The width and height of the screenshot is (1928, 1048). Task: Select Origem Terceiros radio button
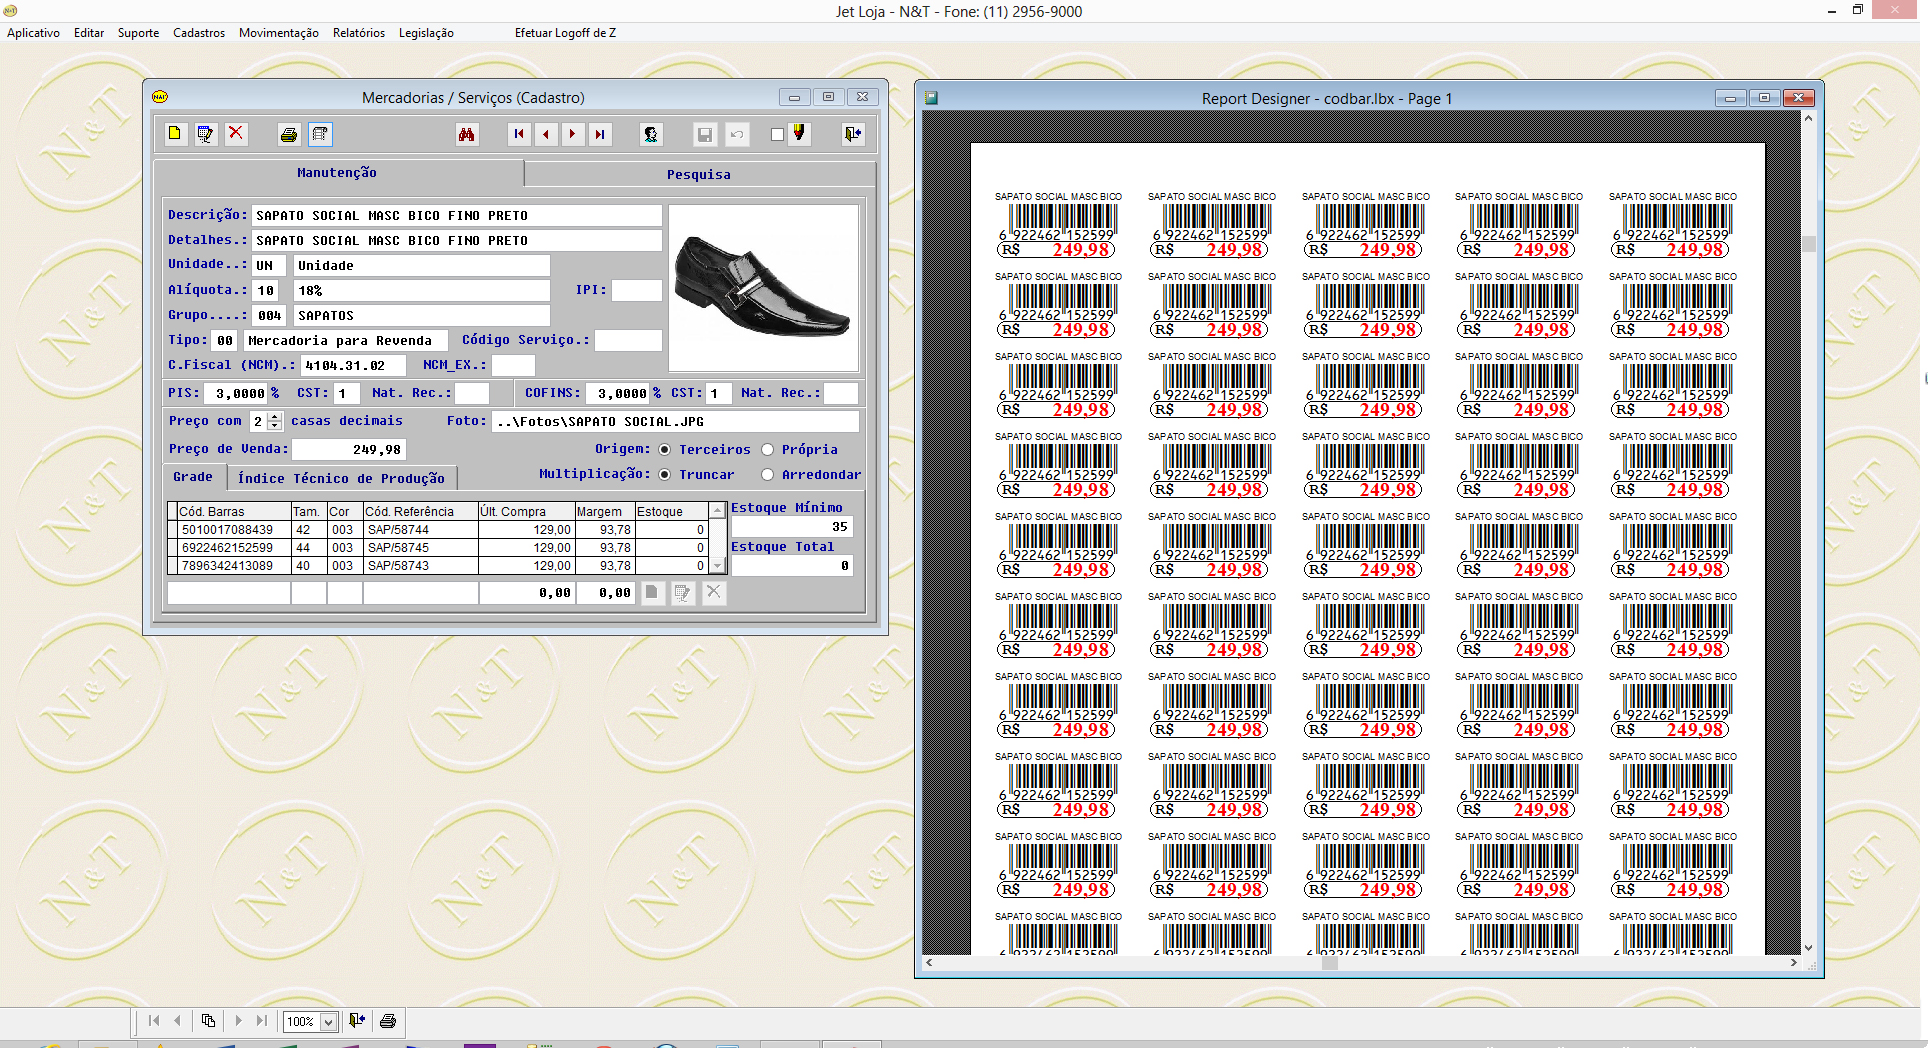[x=665, y=450]
